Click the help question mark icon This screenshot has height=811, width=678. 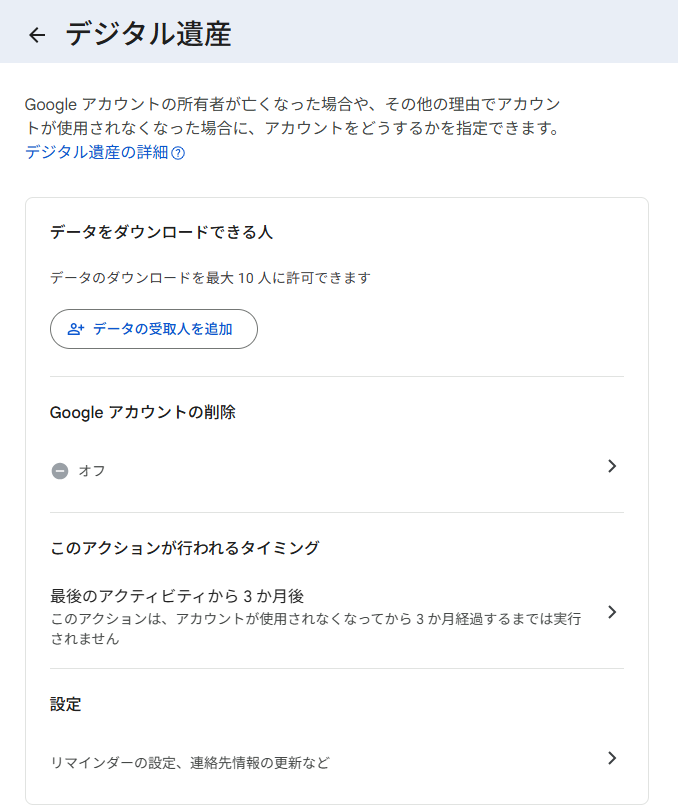178,153
